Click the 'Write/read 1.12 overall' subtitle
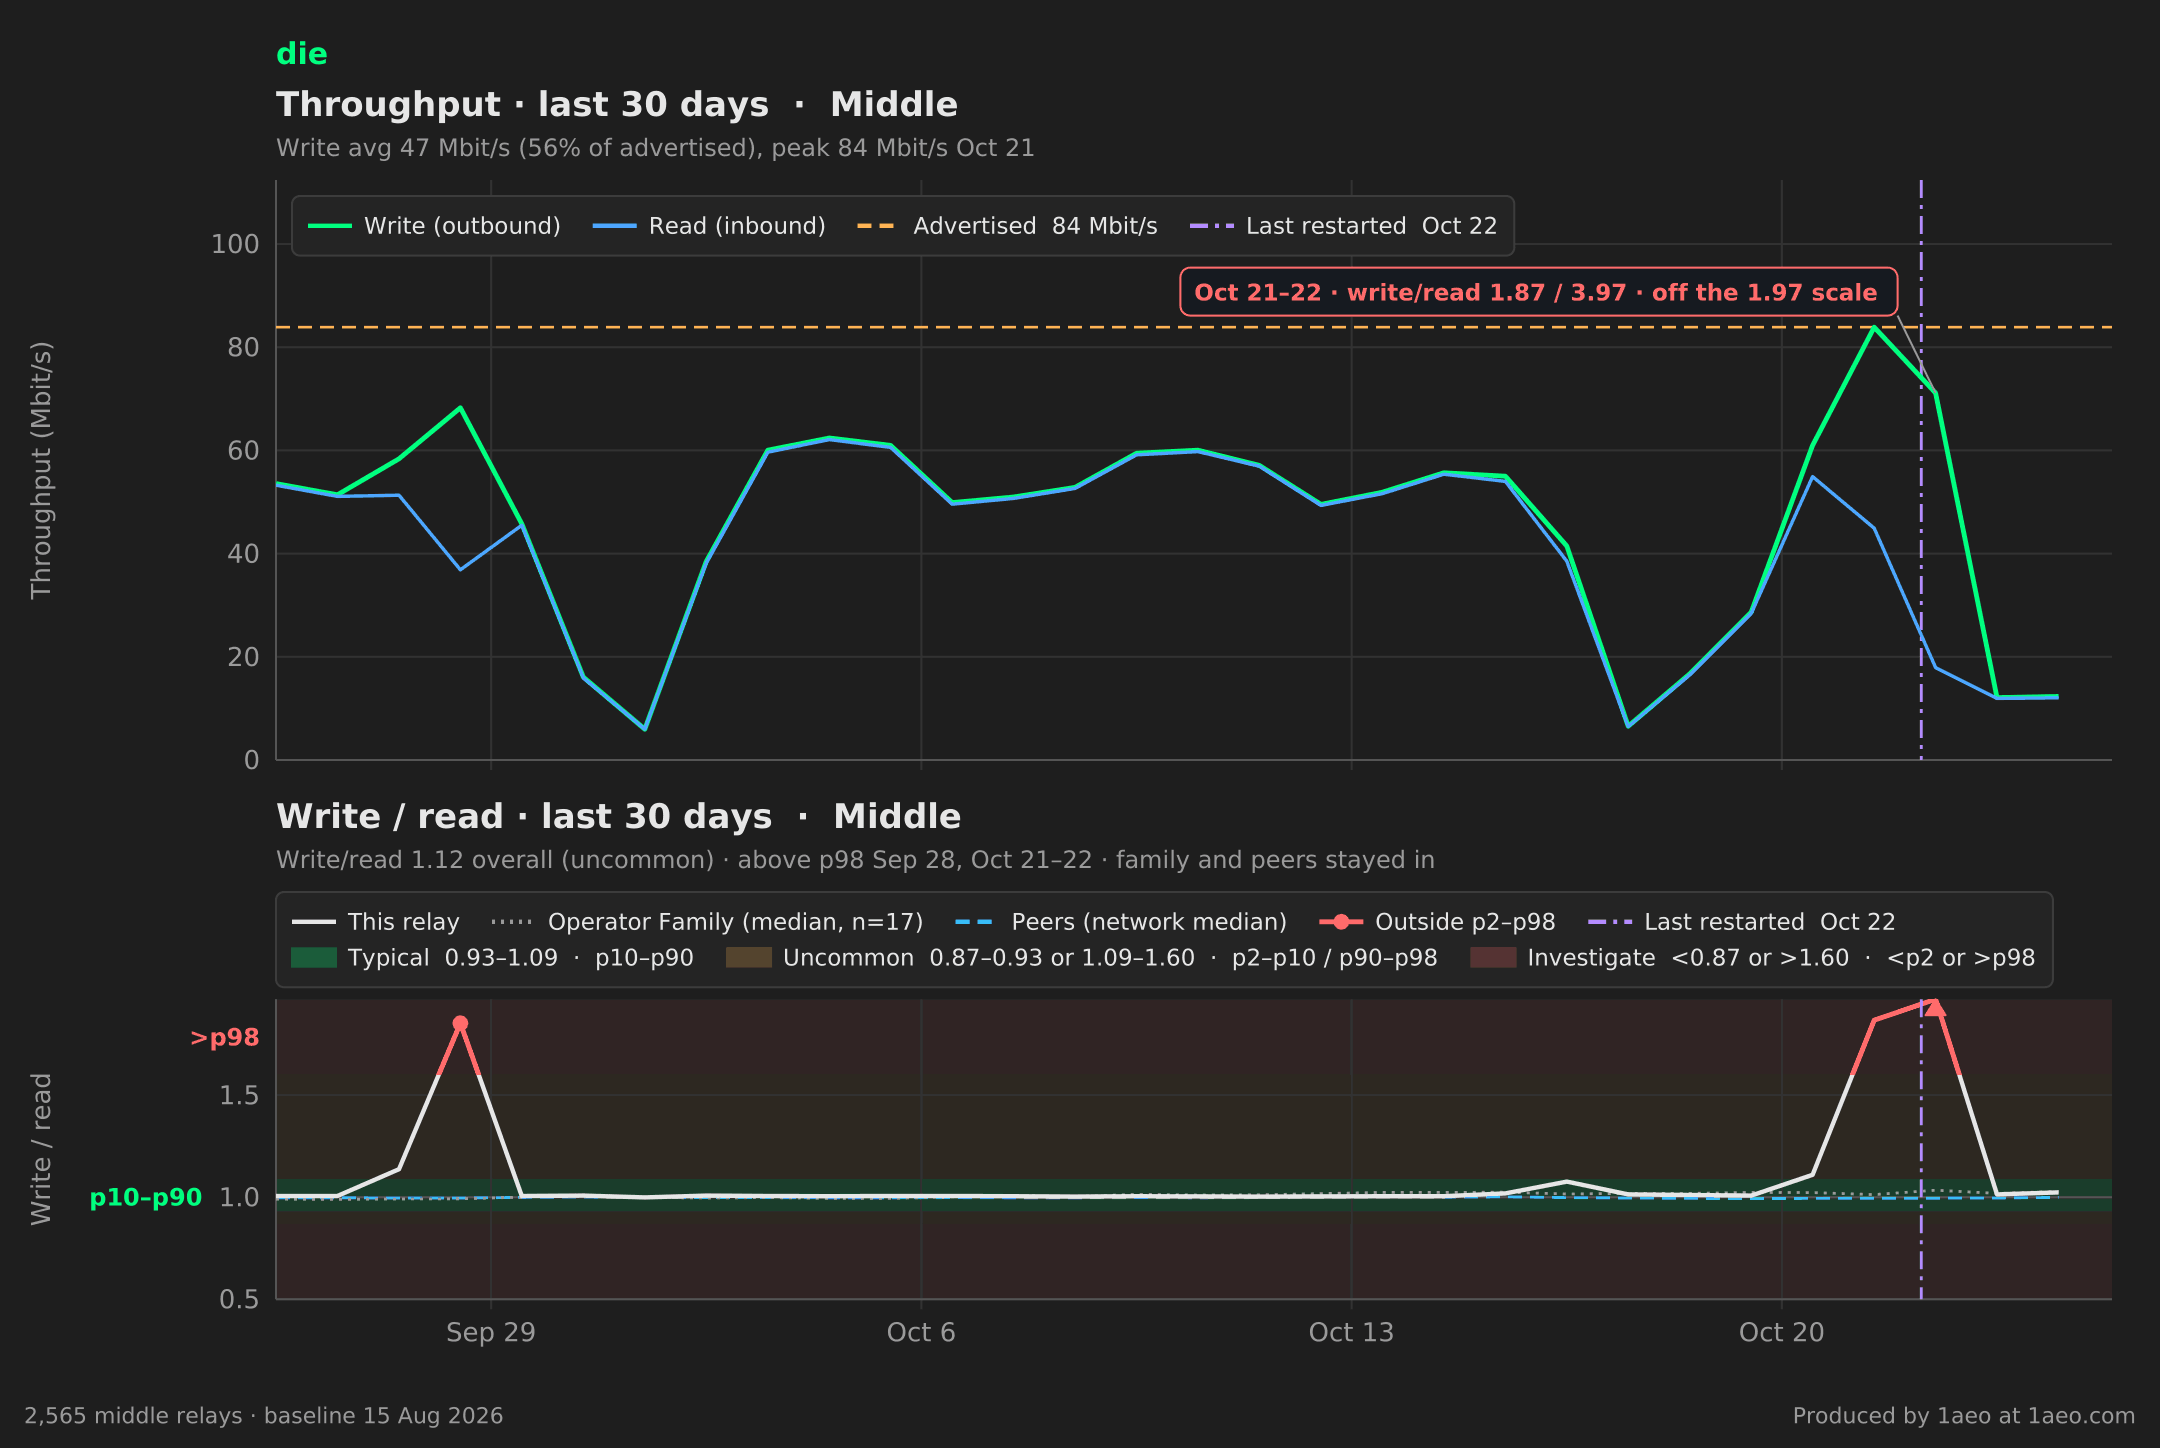2160x1448 pixels. tap(855, 860)
